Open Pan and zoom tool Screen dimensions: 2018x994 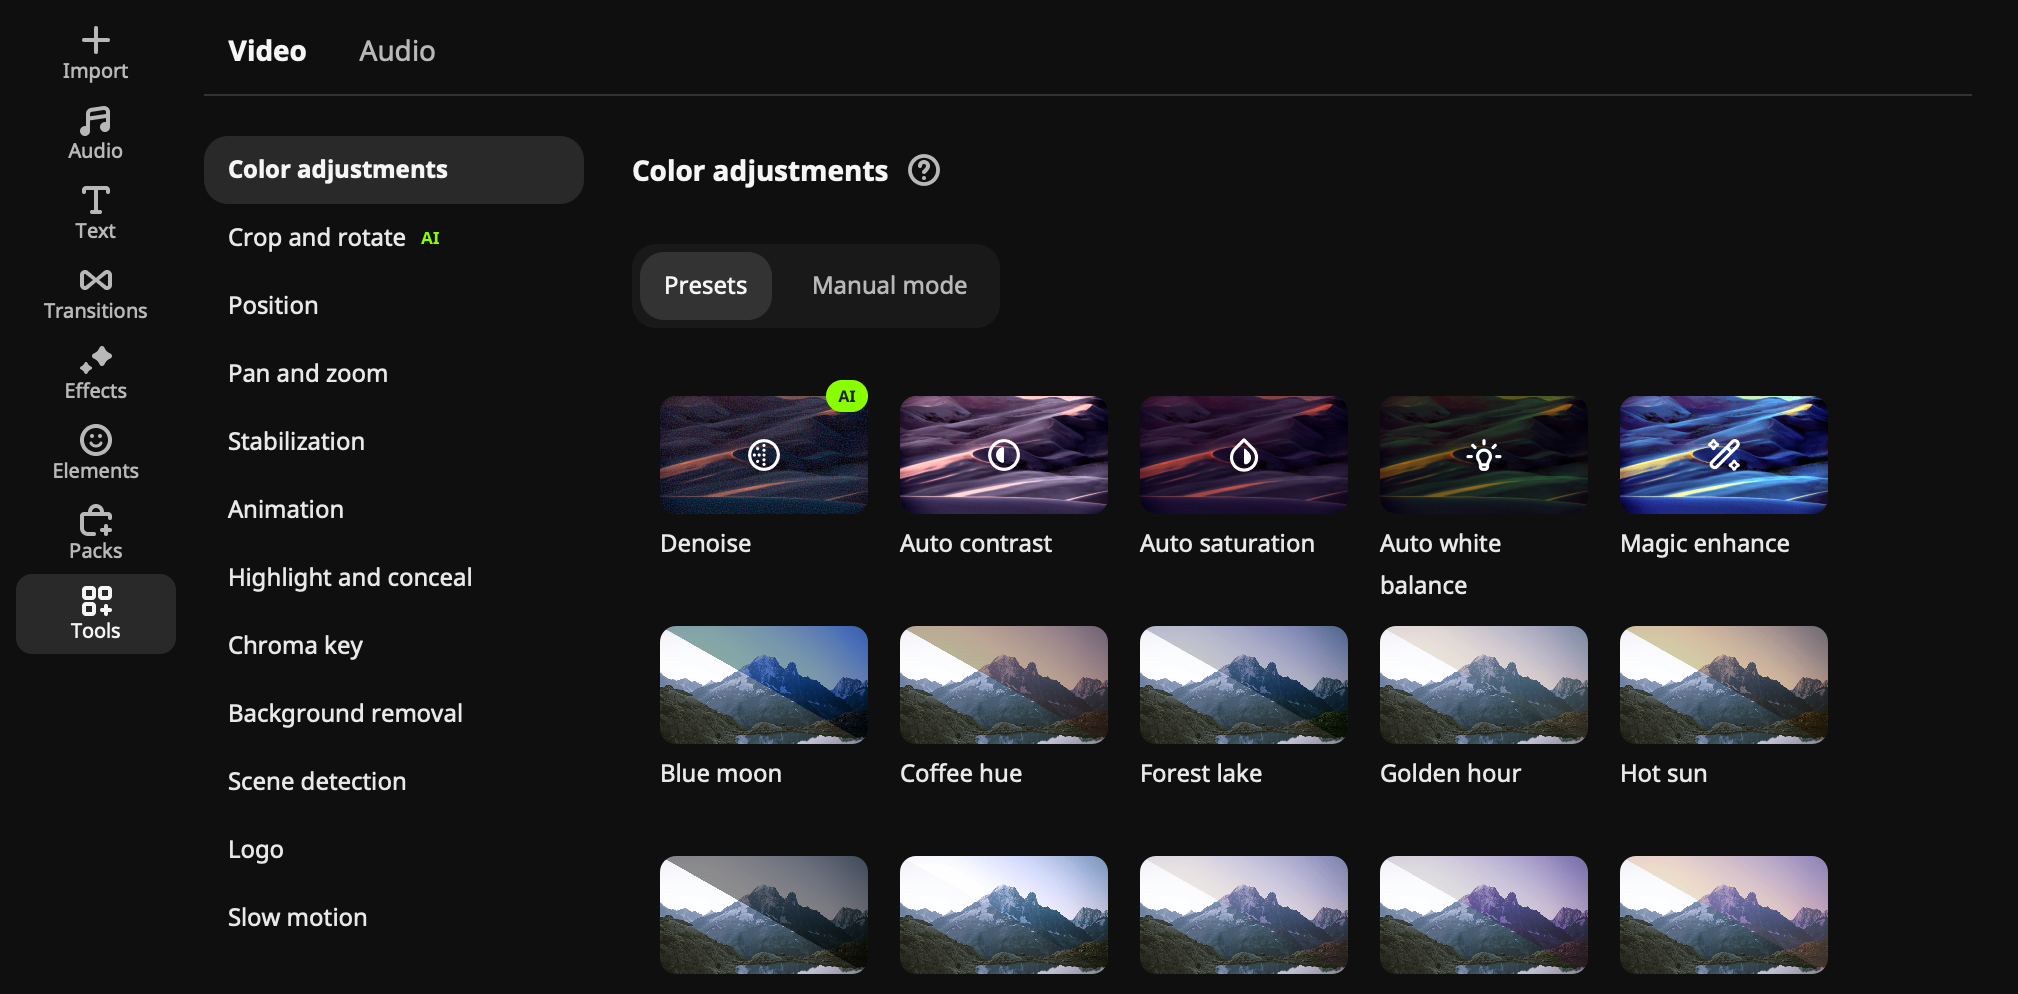(x=394, y=374)
